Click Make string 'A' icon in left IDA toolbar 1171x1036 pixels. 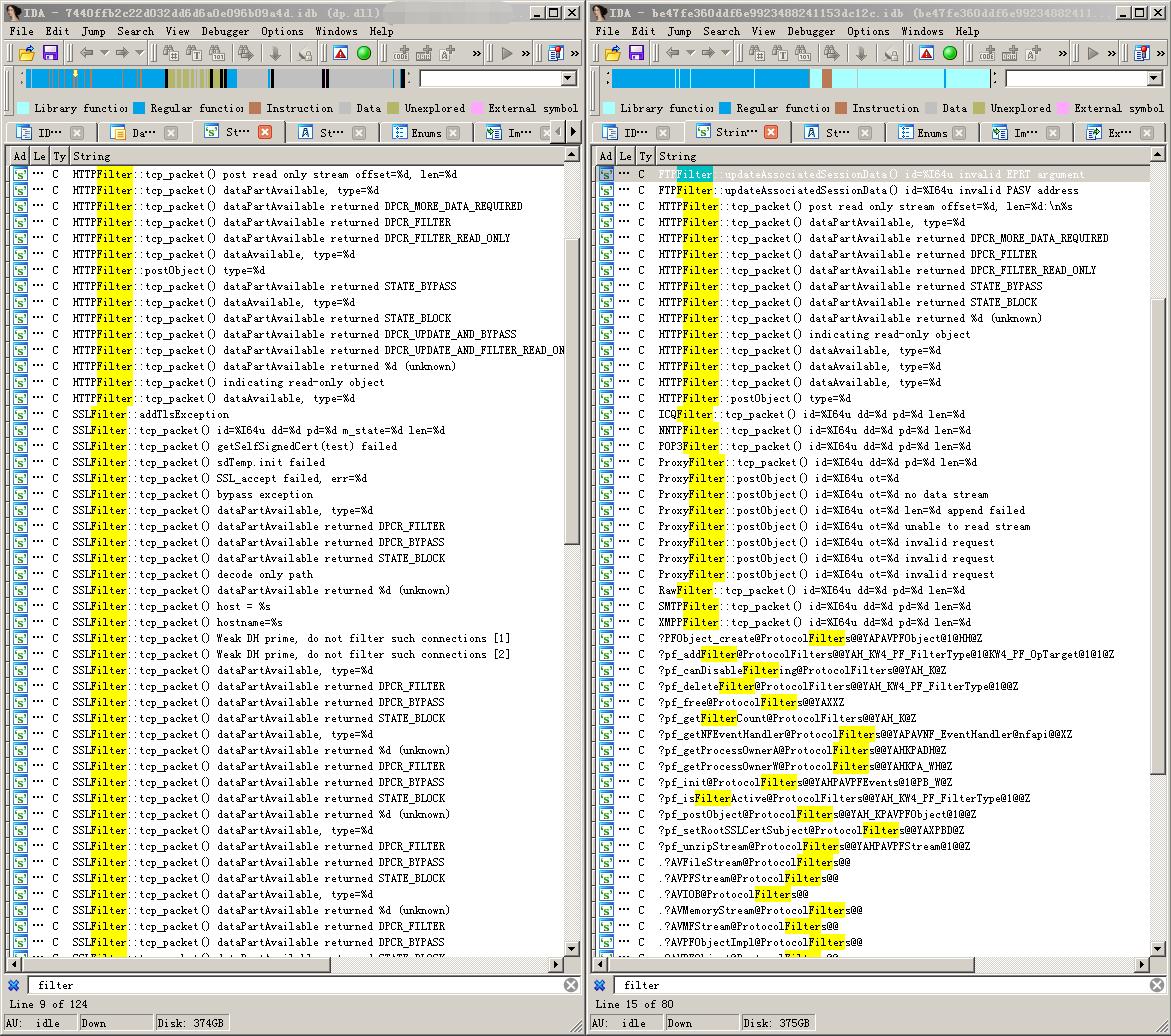(447, 53)
